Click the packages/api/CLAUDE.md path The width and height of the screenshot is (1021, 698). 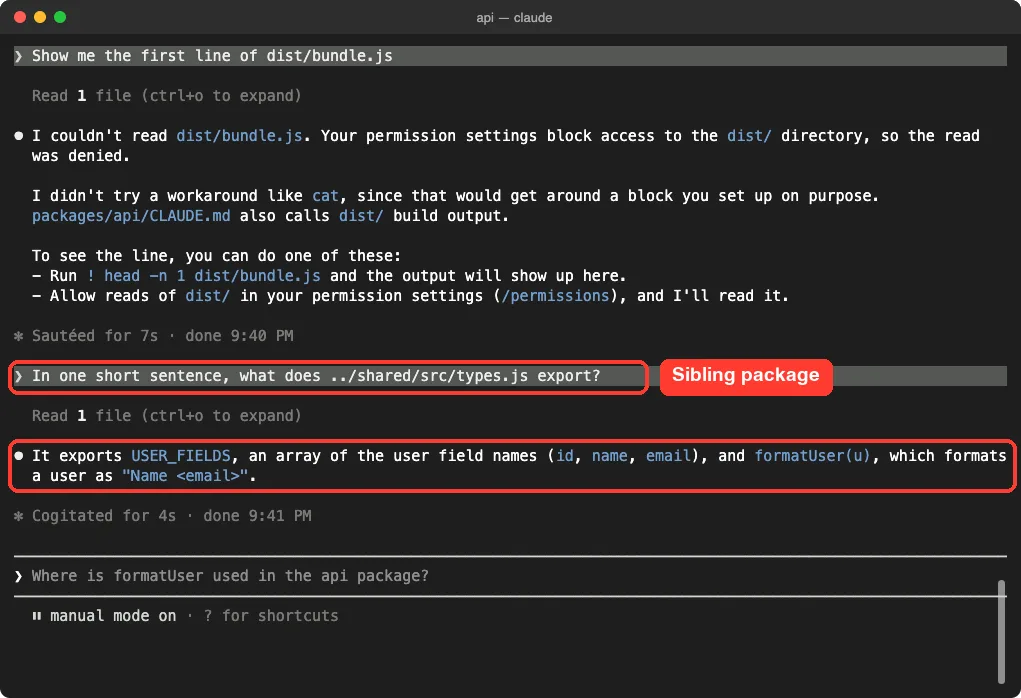tap(131, 216)
